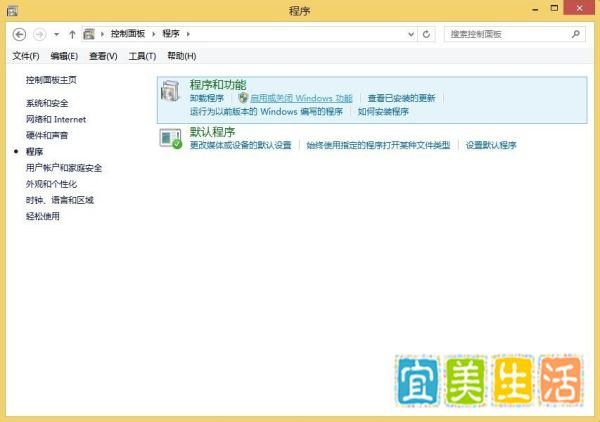Go up one level with the up arrow
This screenshot has height=422, width=600.
tap(72, 34)
